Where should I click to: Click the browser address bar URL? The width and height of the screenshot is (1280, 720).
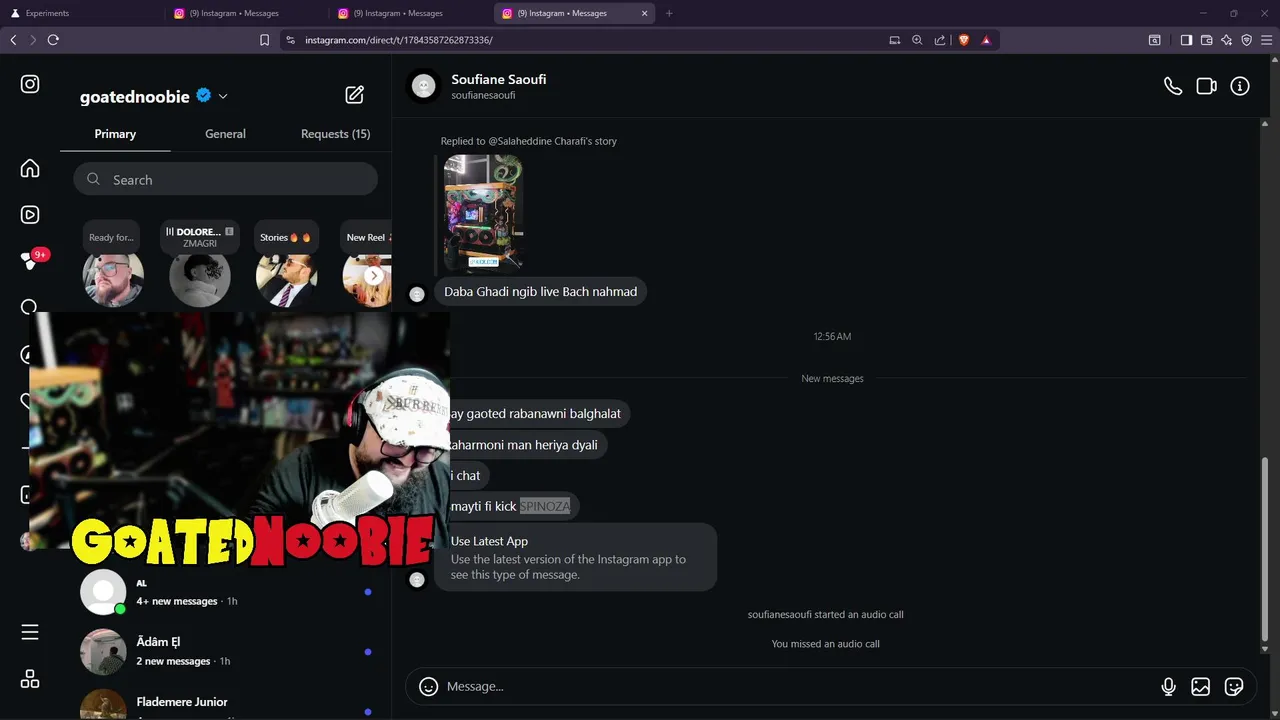pos(399,40)
